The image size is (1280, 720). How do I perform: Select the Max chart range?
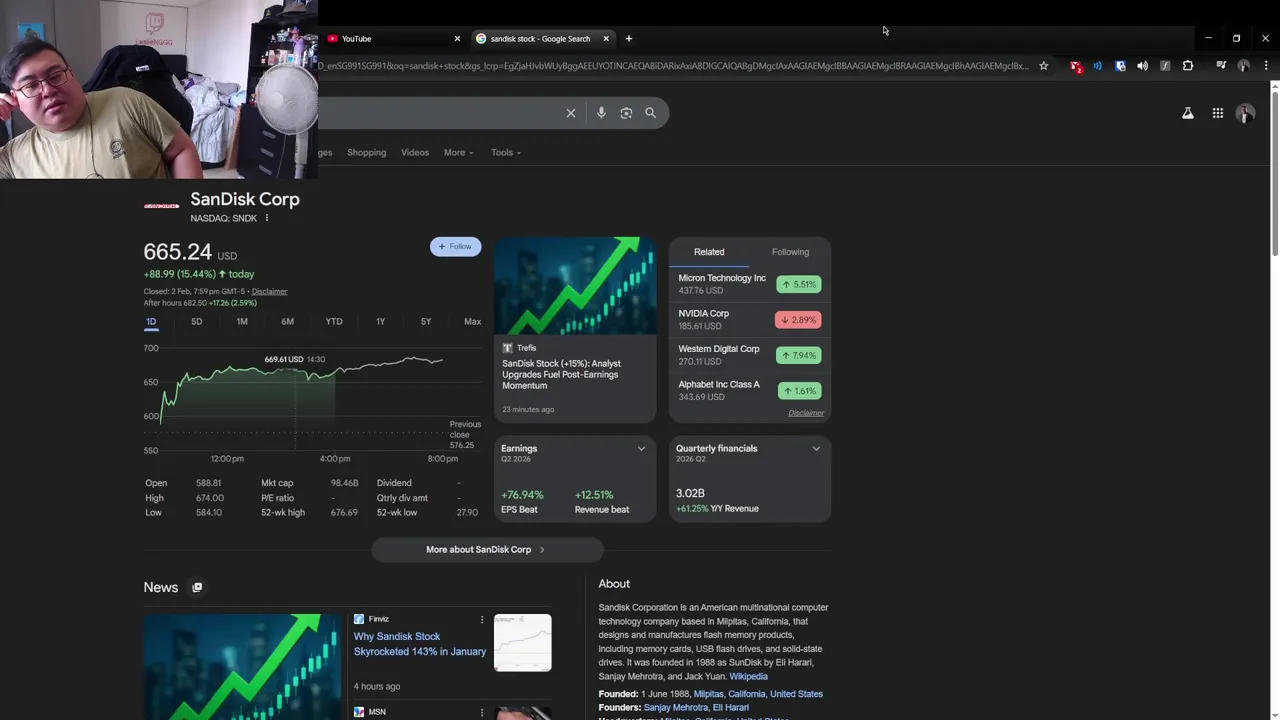472,321
